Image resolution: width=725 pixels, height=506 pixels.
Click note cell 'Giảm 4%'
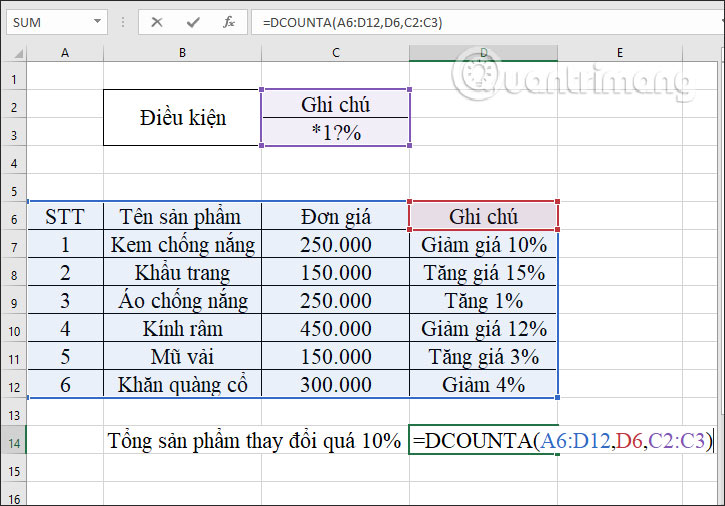(x=483, y=384)
